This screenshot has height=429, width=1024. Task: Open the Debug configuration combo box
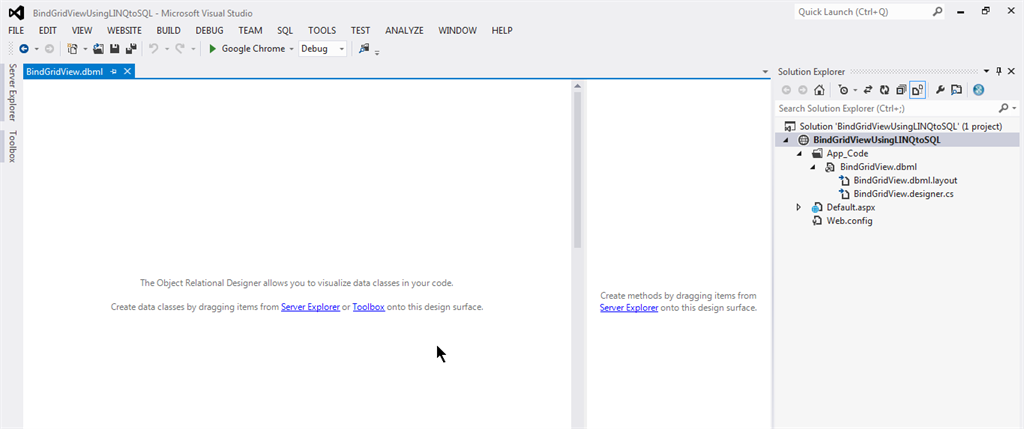[x=323, y=48]
